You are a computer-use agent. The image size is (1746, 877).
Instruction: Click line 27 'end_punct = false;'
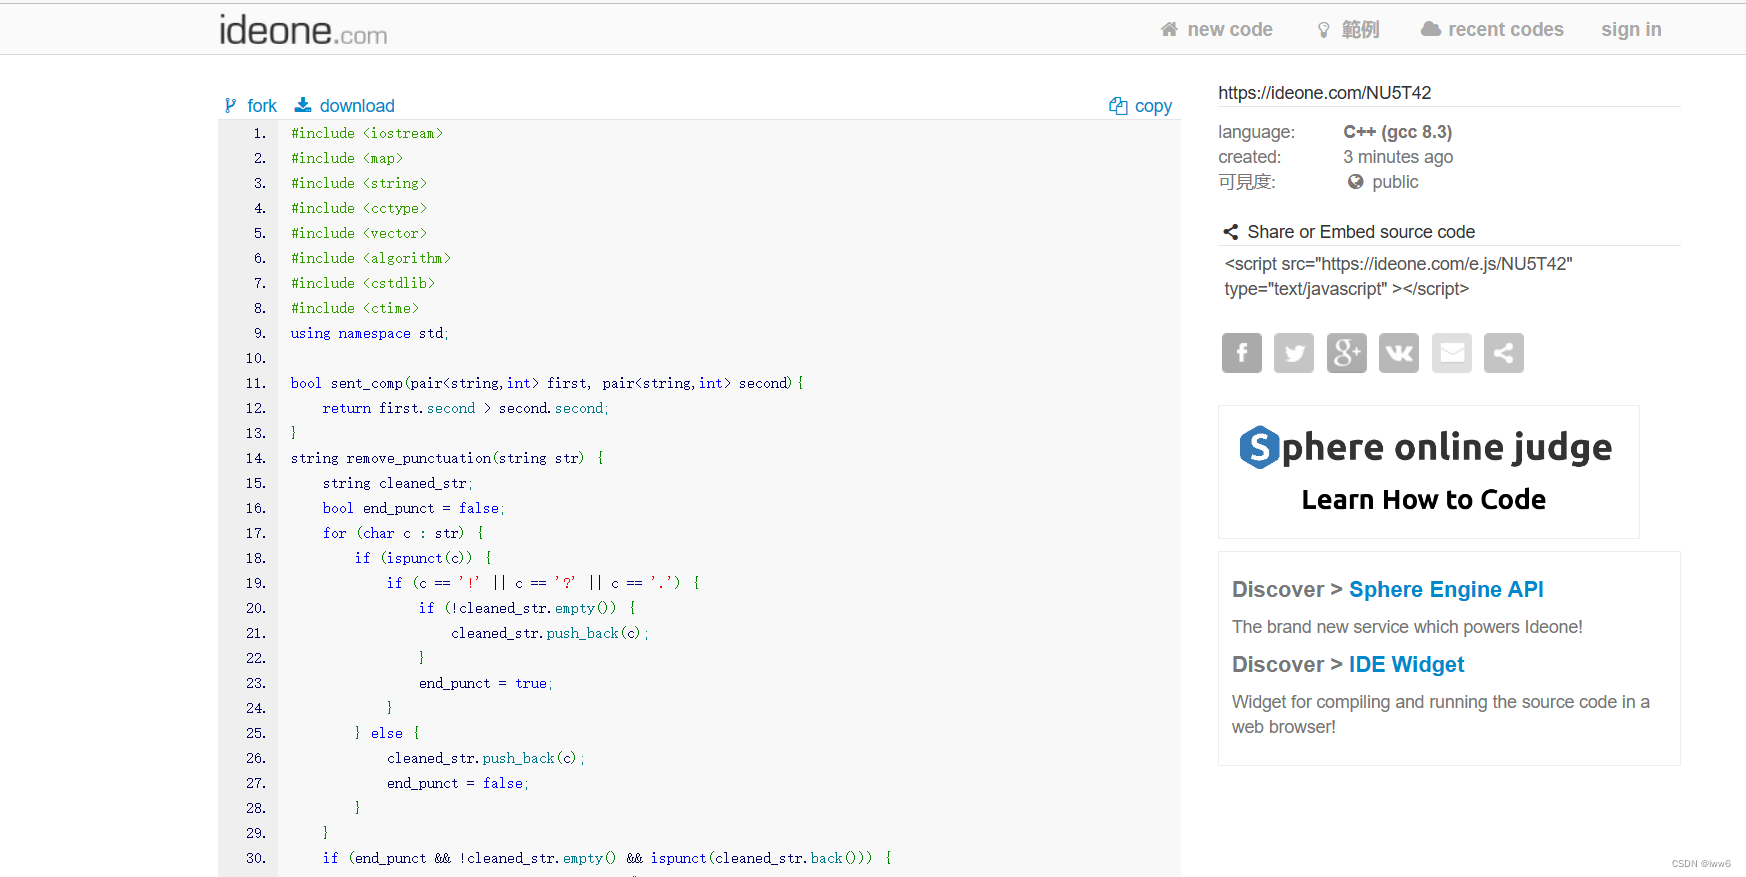tap(457, 783)
